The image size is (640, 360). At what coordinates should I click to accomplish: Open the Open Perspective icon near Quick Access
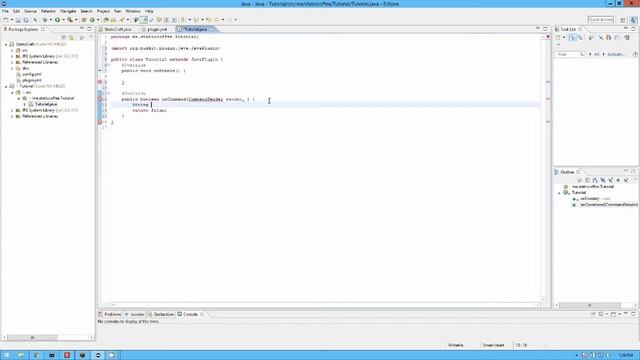coord(623,20)
